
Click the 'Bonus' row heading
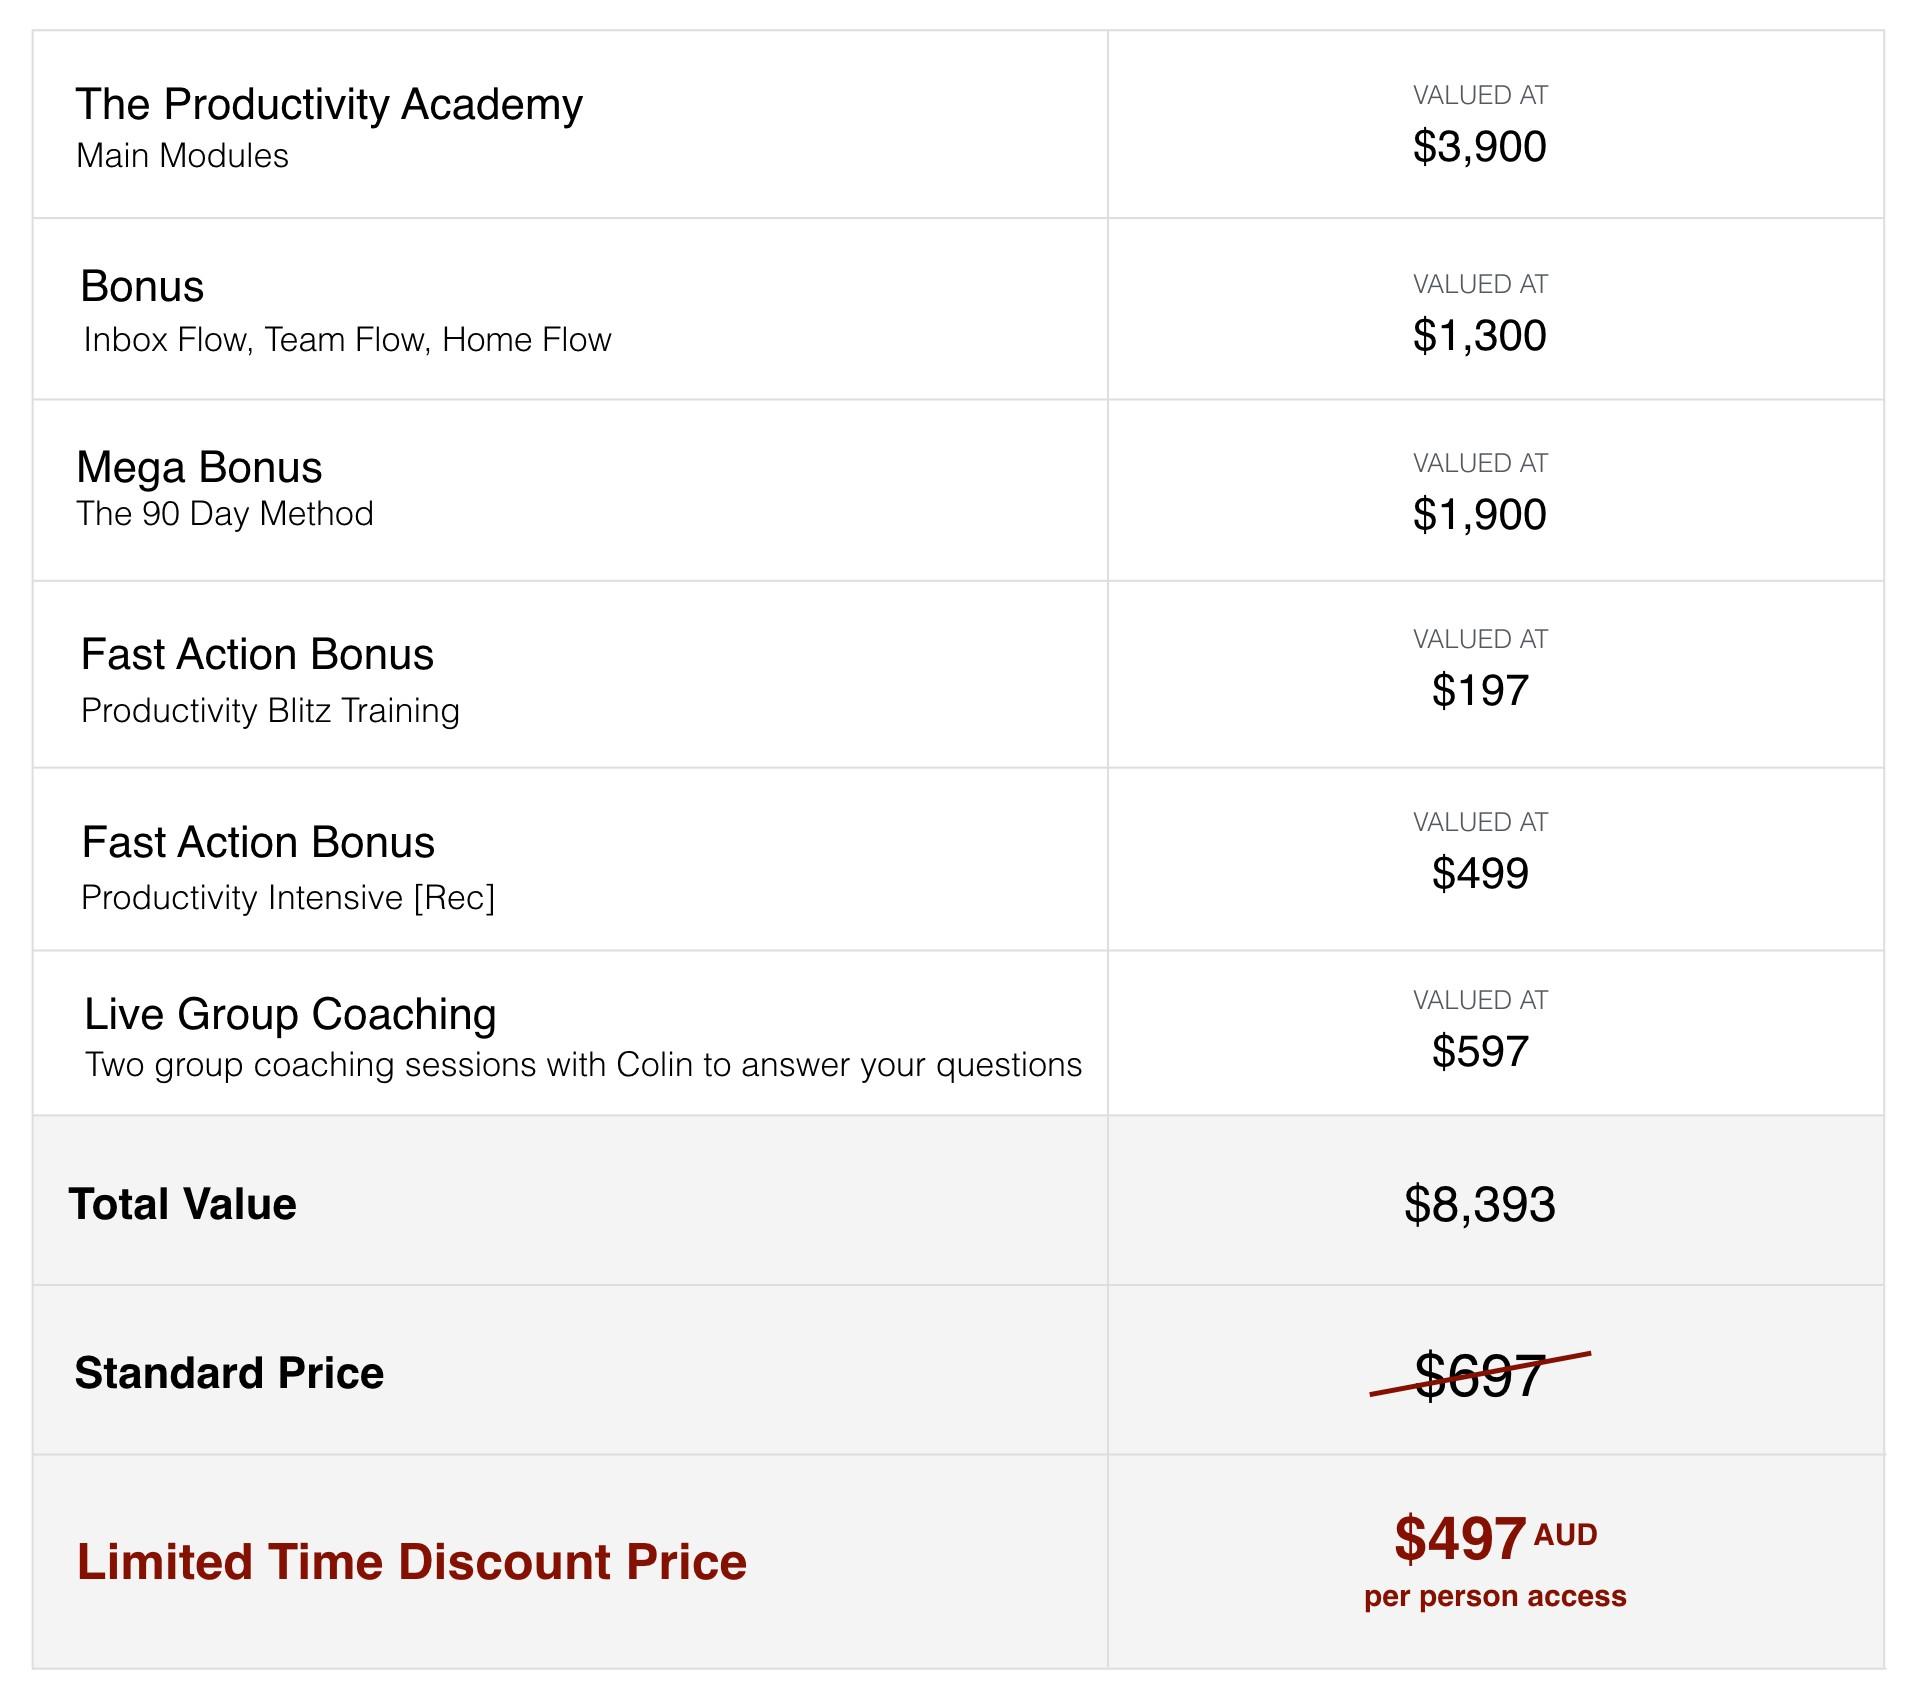pos(142,287)
